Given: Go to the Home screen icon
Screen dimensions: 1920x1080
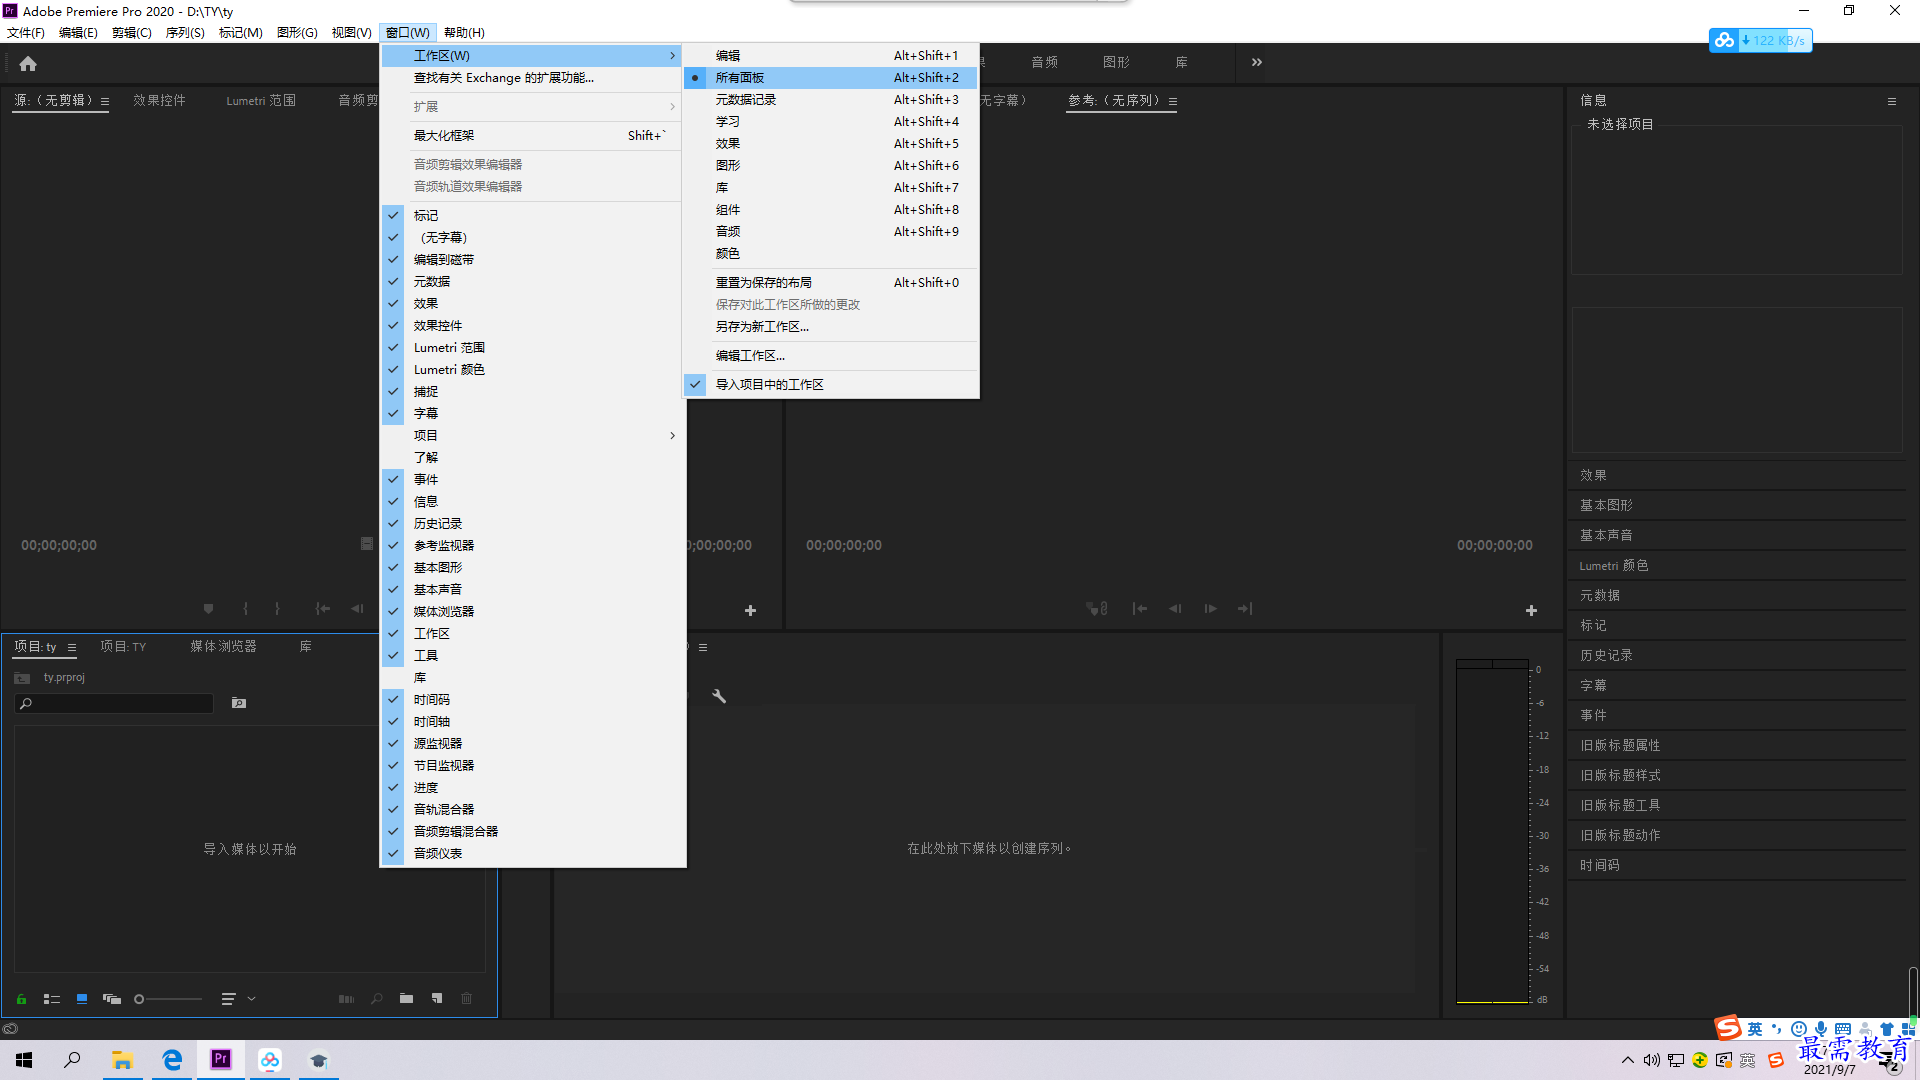Looking at the screenshot, I should click(x=28, y=63).
